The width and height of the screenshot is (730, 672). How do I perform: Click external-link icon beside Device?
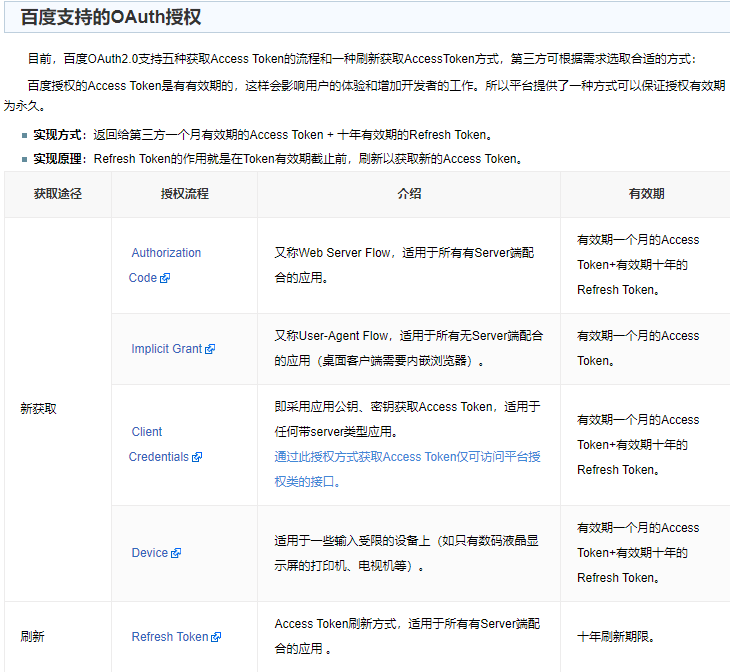click(x=176, y=553)
